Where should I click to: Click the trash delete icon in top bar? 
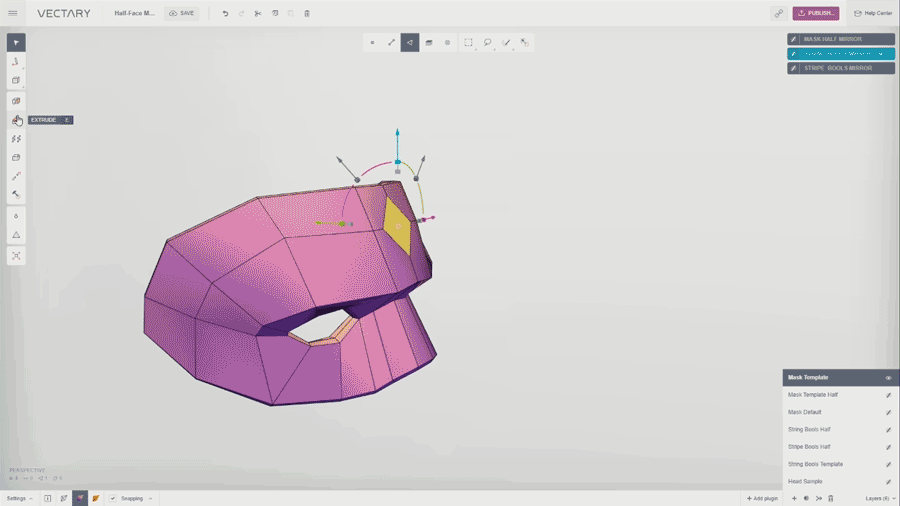[307, 13]
